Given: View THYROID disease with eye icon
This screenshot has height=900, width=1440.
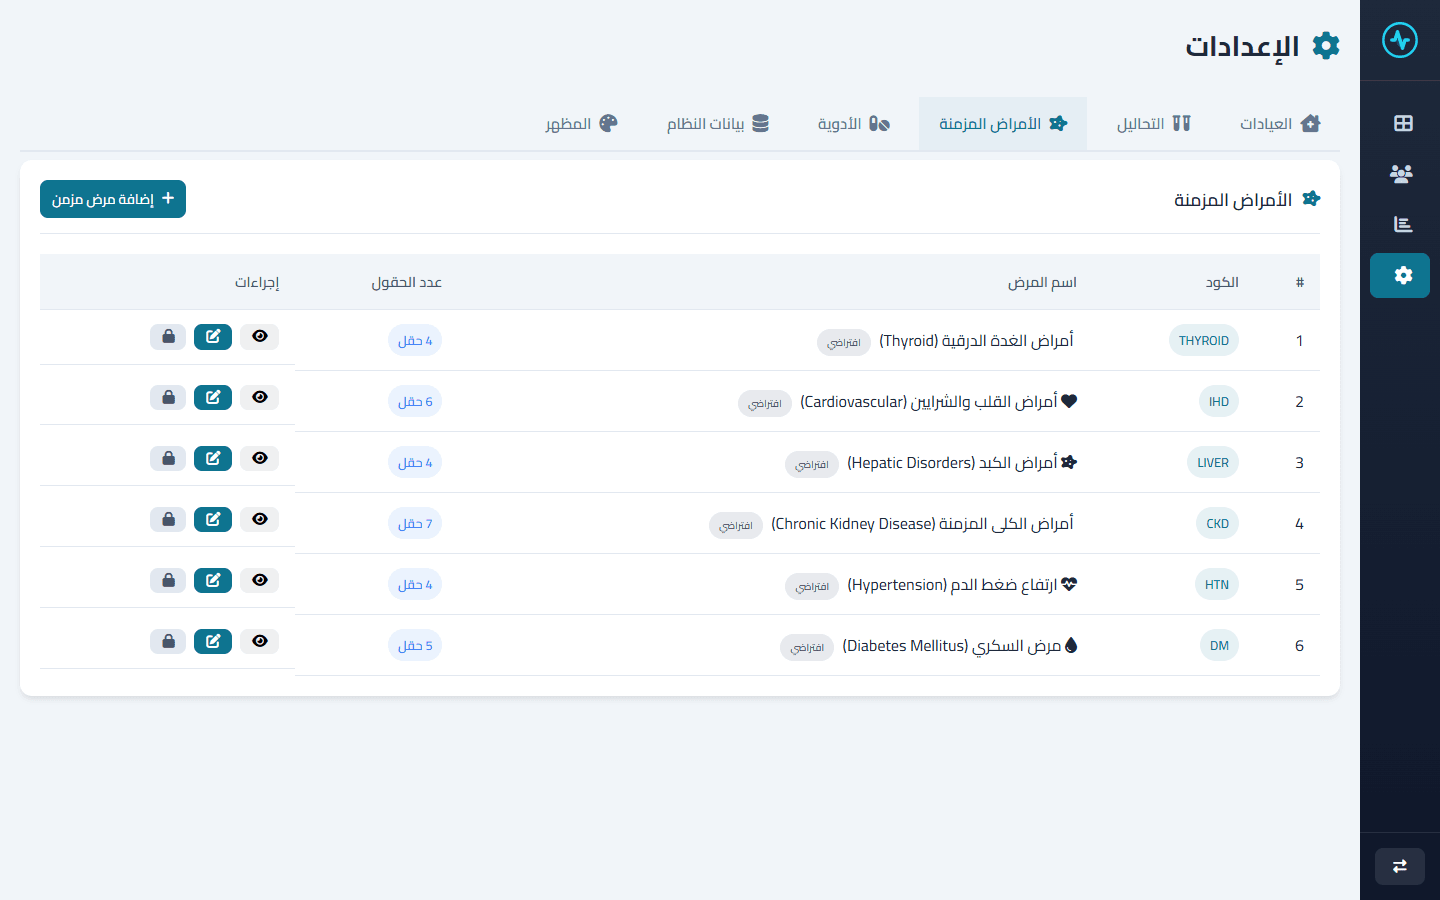Looking at the screenshot, I should [260, 337].
